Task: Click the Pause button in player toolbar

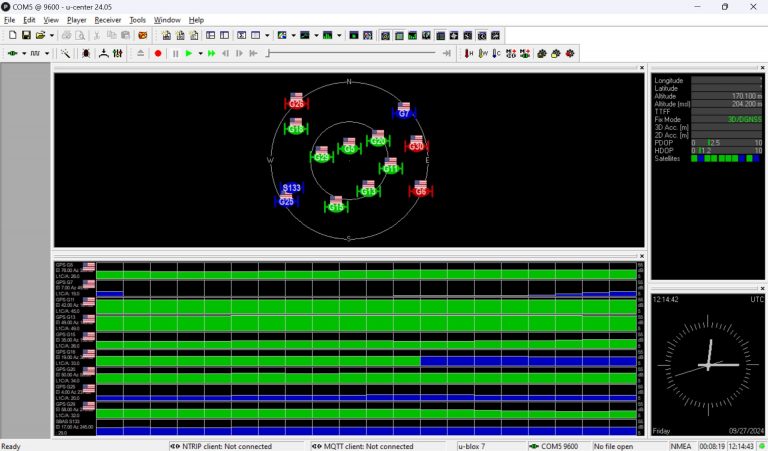Action: [x=175, y=53]
